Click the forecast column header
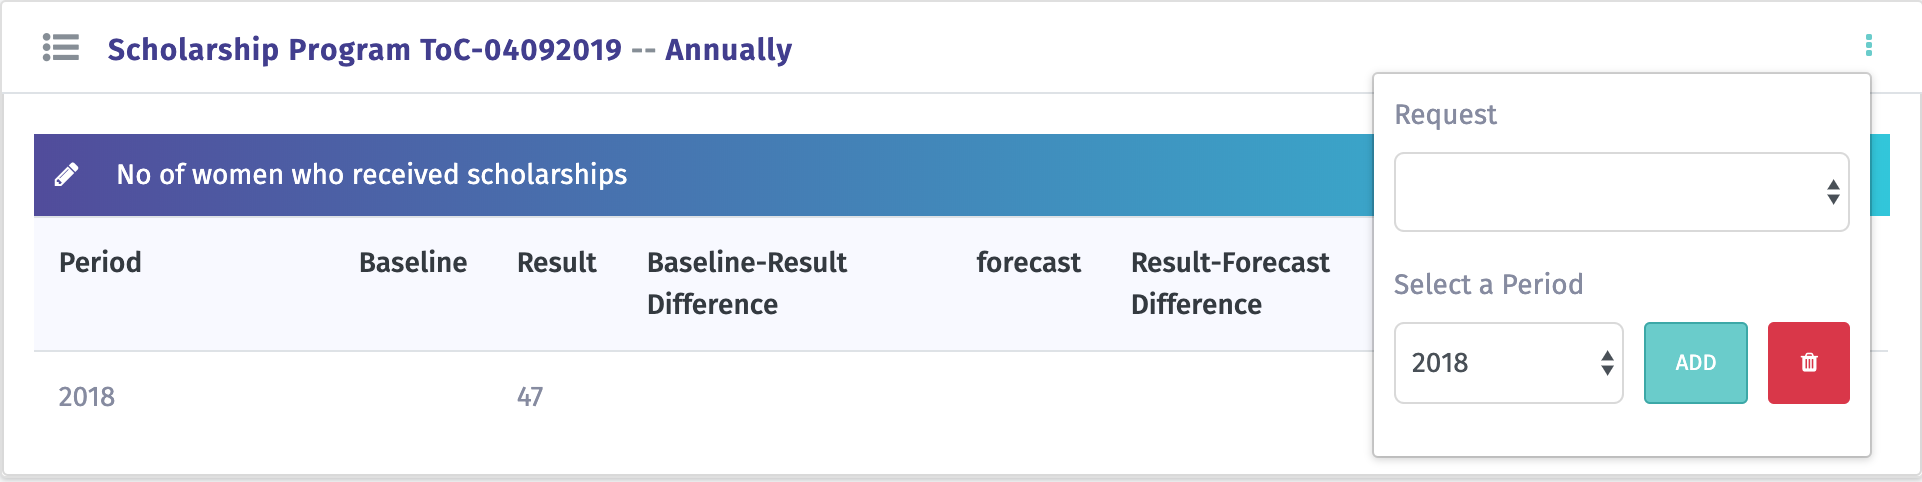This screenshot has width=1922, height=482. pyautogui.click(x=1028, y=262)
